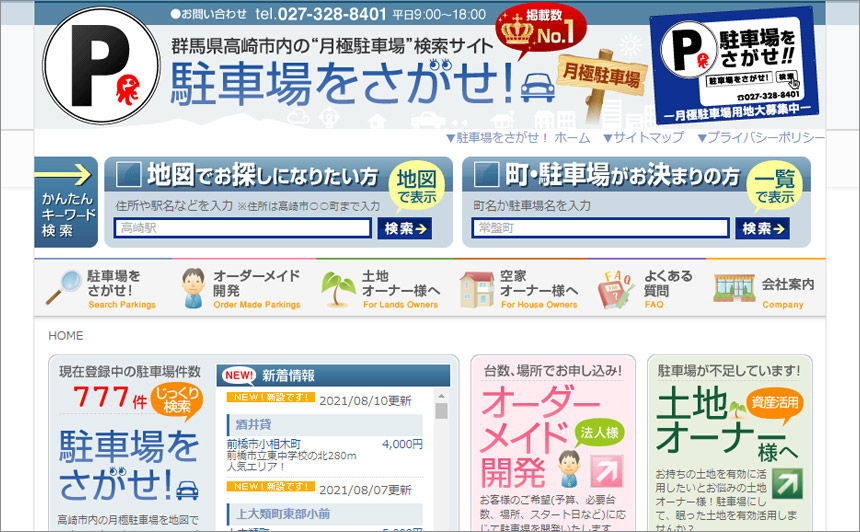The image size is (860, 532).
Task: Click the company storefront icon
Action: pyautogui.click(x=734, y=288)
